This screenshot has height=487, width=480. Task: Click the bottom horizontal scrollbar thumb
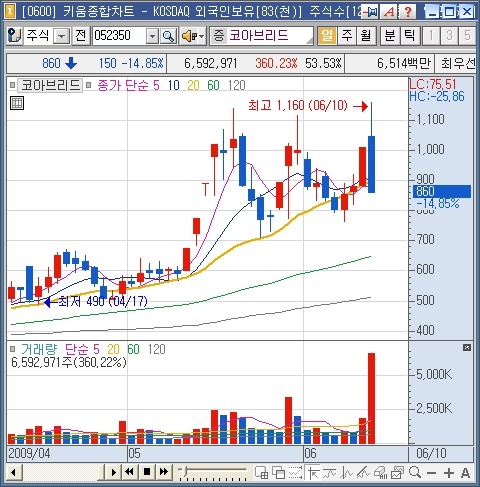click(x=101, y=473)
